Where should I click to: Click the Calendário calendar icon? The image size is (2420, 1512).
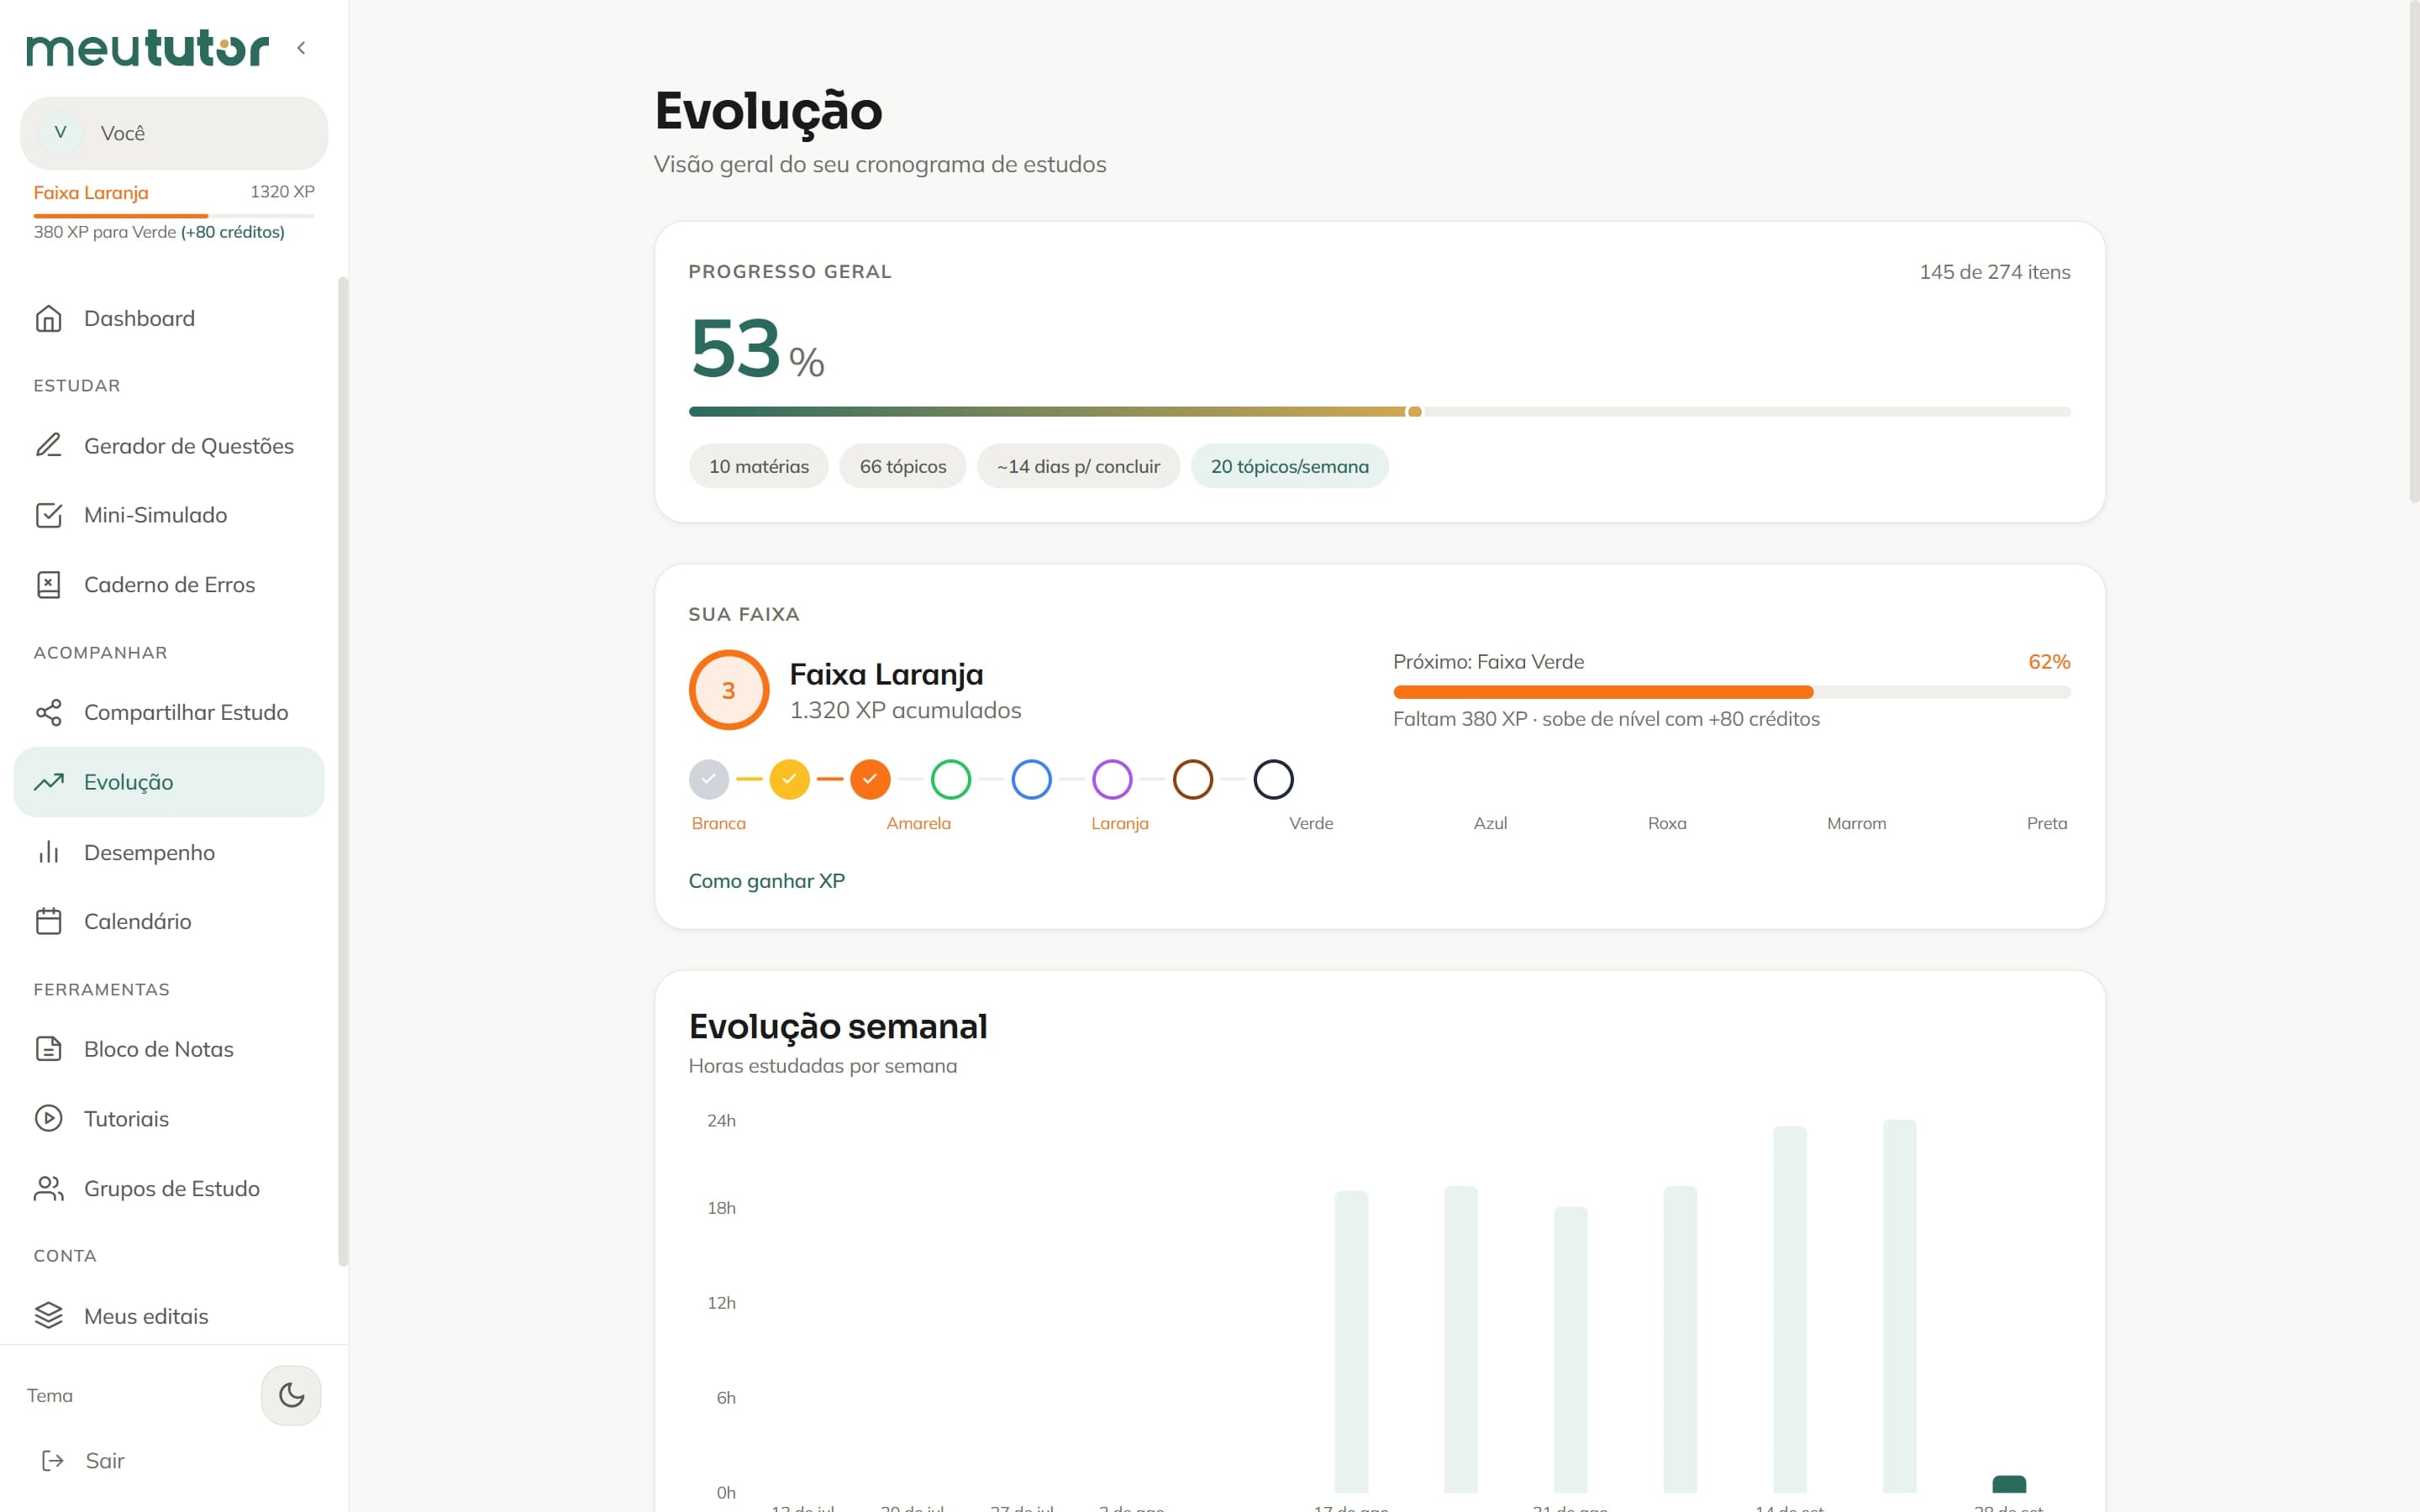[x=49, y=921]
